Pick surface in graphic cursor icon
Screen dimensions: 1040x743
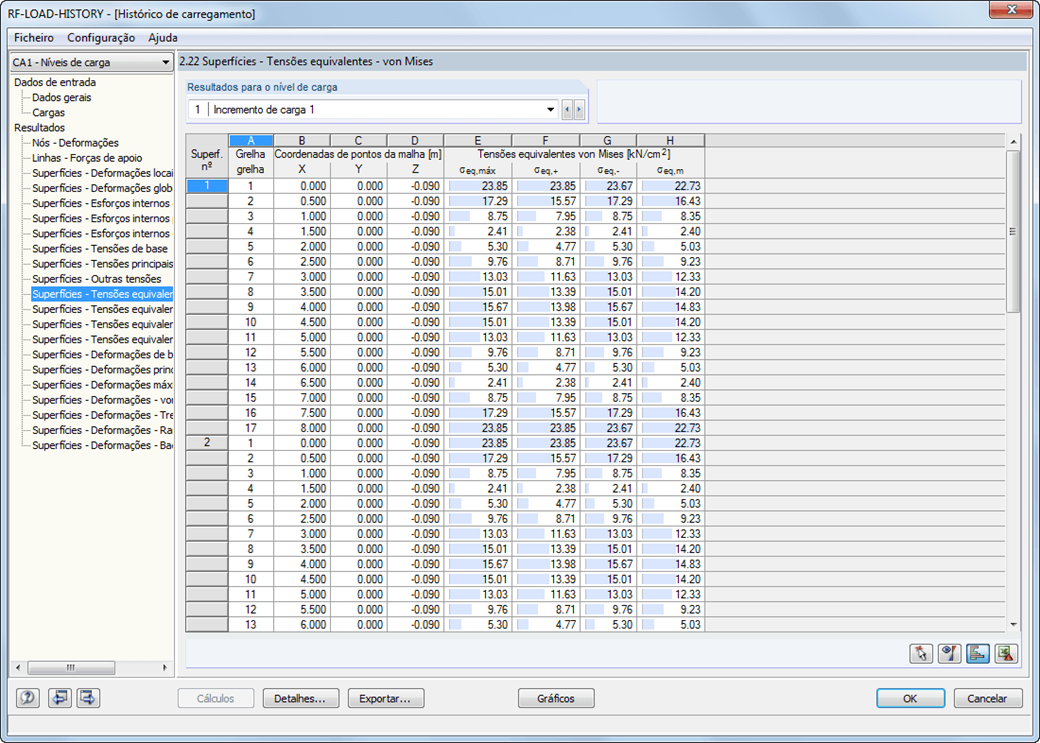coord(921,653)
